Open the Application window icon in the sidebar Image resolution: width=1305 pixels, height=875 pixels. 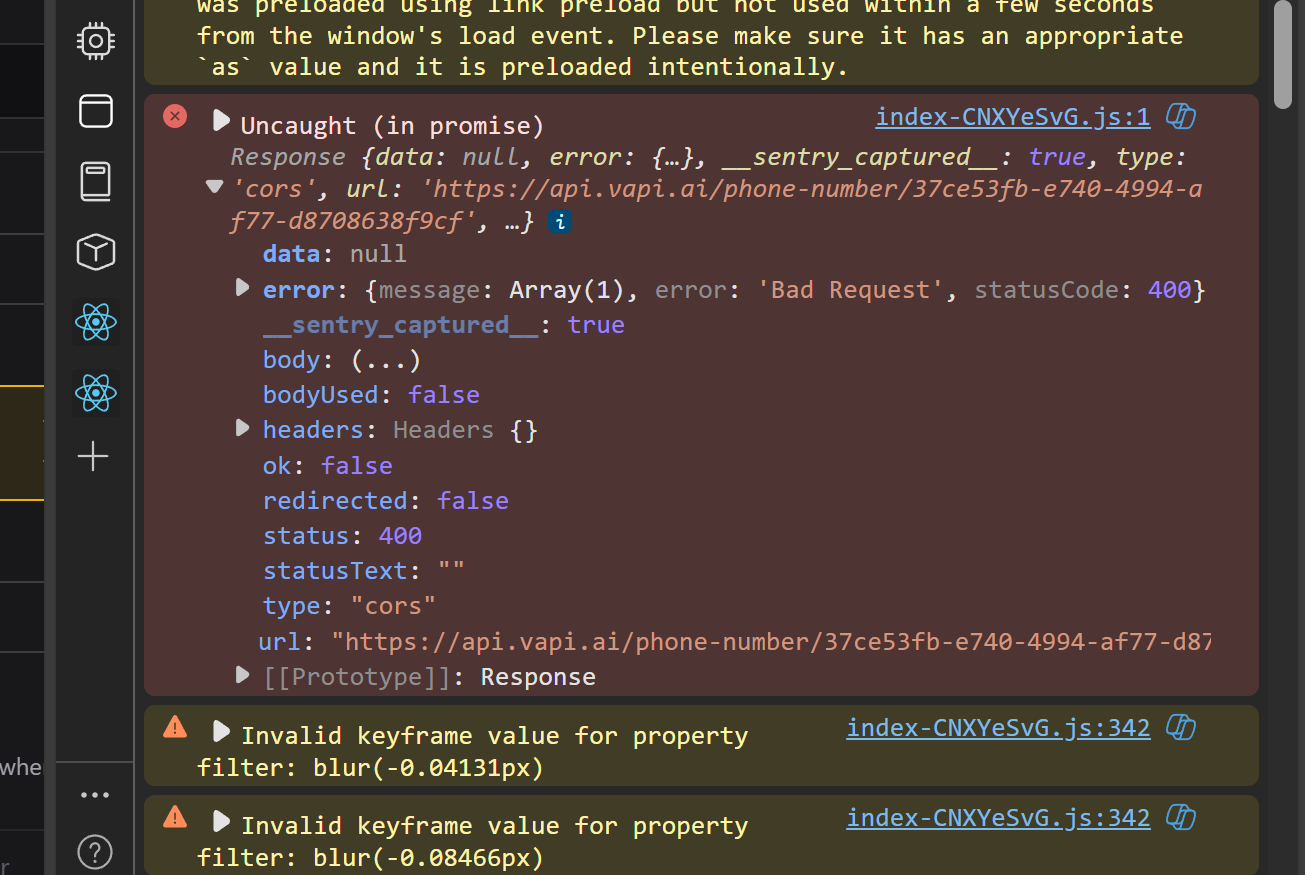pyautogui.click(x=95, y=111)
